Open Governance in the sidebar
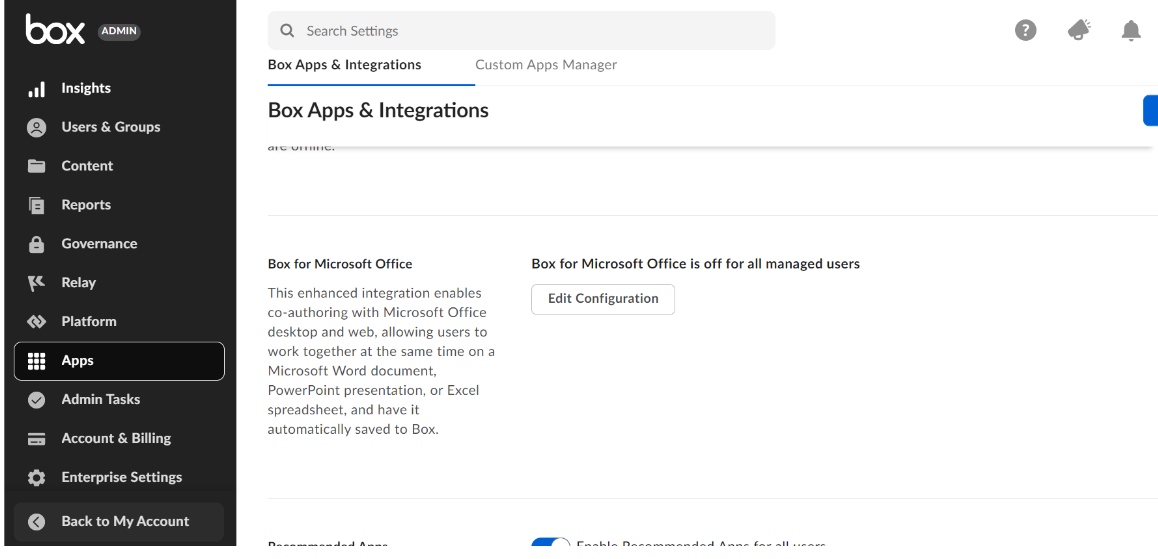Viewport: 1158px width, 559px height. click(119, 244)
